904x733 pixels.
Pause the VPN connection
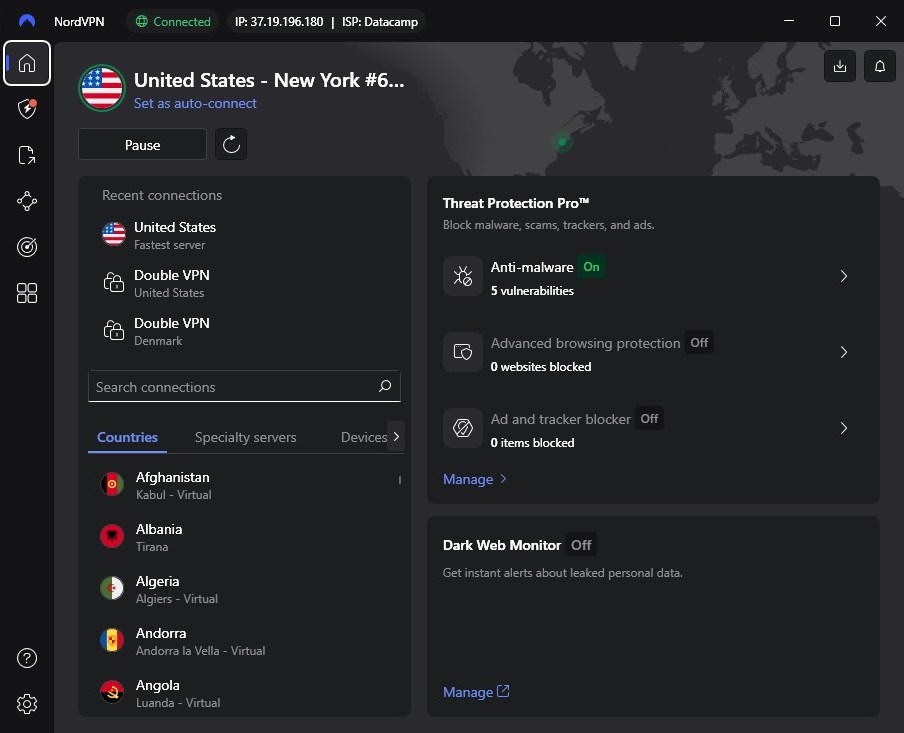(142, 145)
